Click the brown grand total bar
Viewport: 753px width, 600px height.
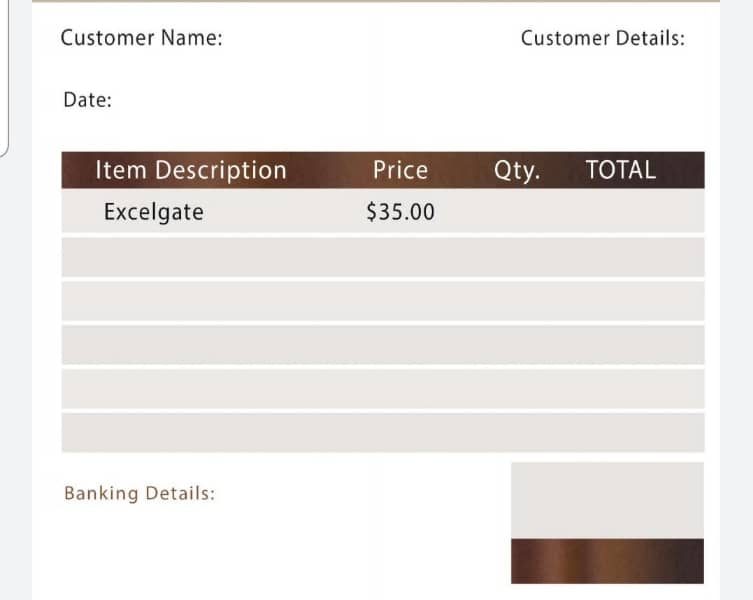pyautogui.click(x=607, y=561)
